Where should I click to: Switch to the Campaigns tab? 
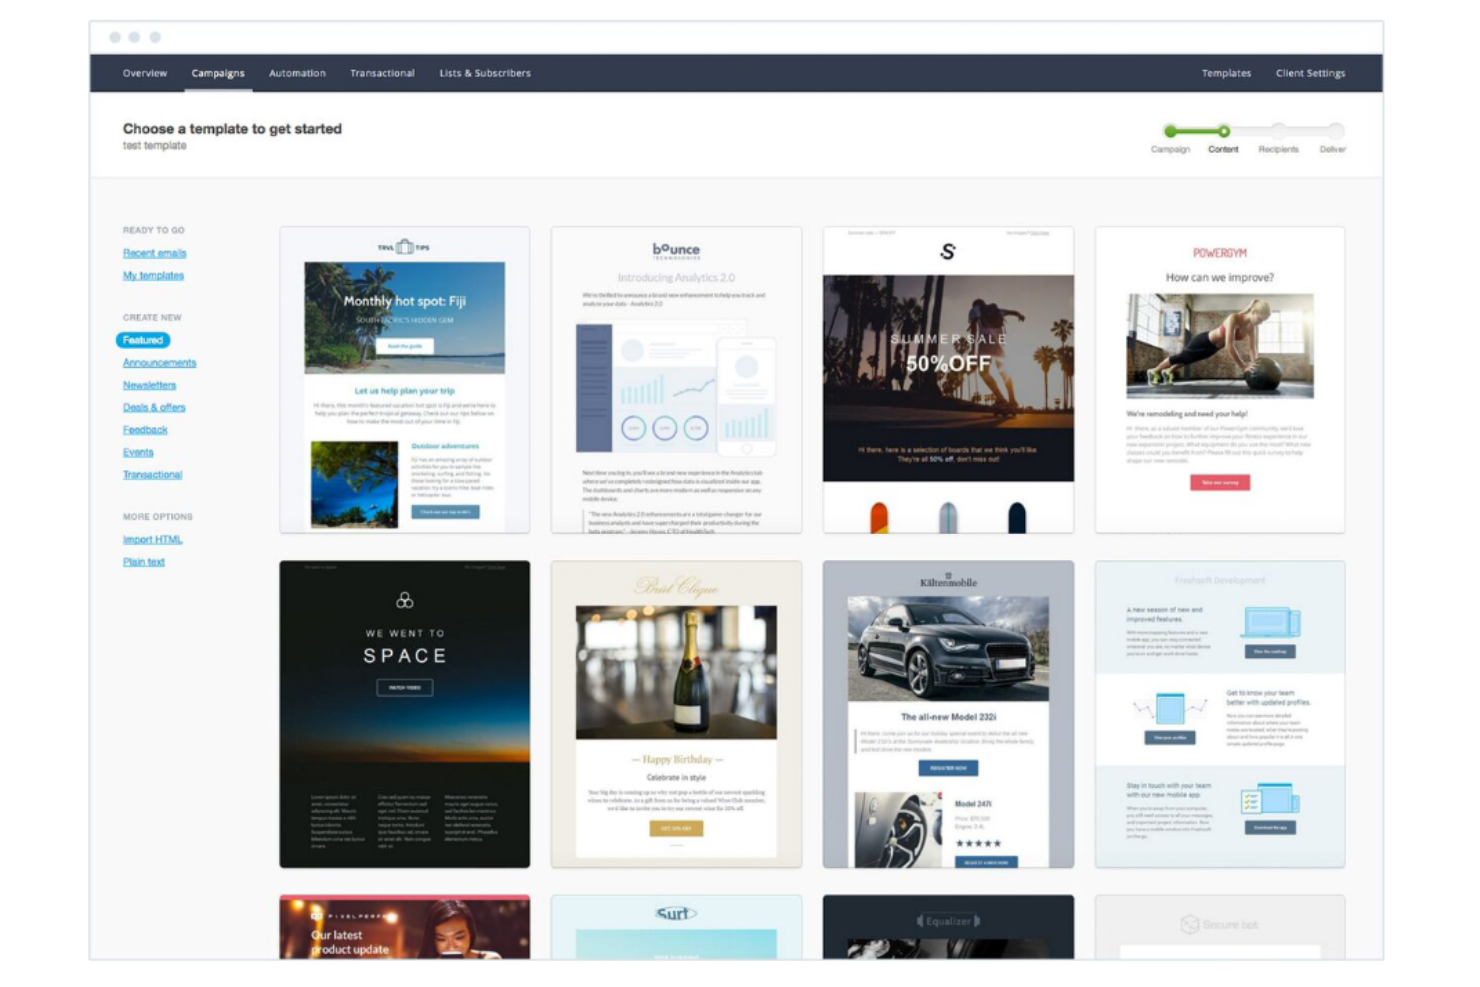(x=218, y=73)
